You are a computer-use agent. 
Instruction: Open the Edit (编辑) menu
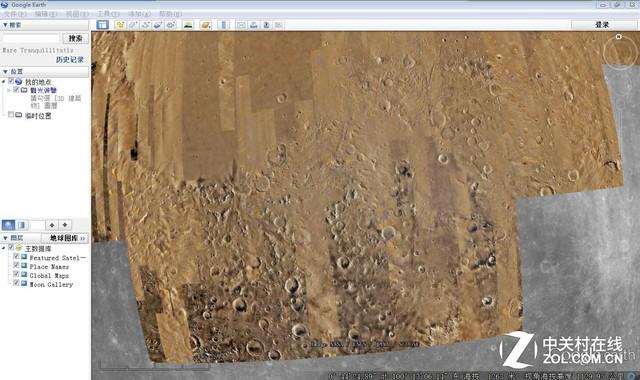[x=46, y=14]
